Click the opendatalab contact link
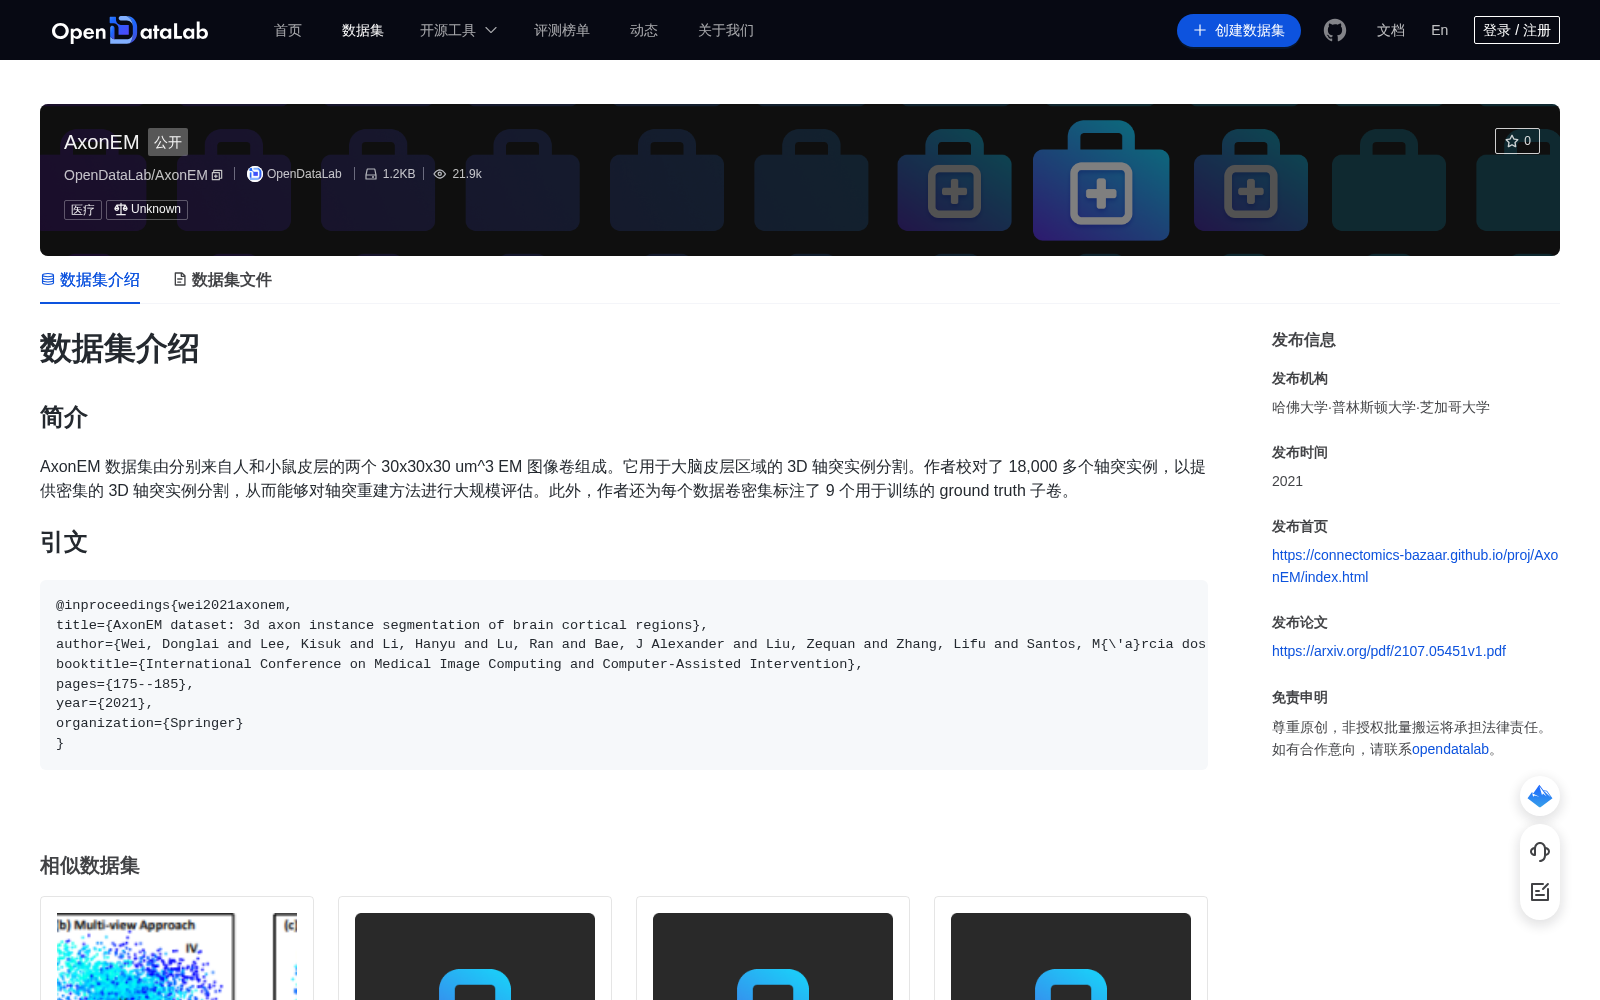This screenshot has width=1600, height=1000. [1451, 749]
